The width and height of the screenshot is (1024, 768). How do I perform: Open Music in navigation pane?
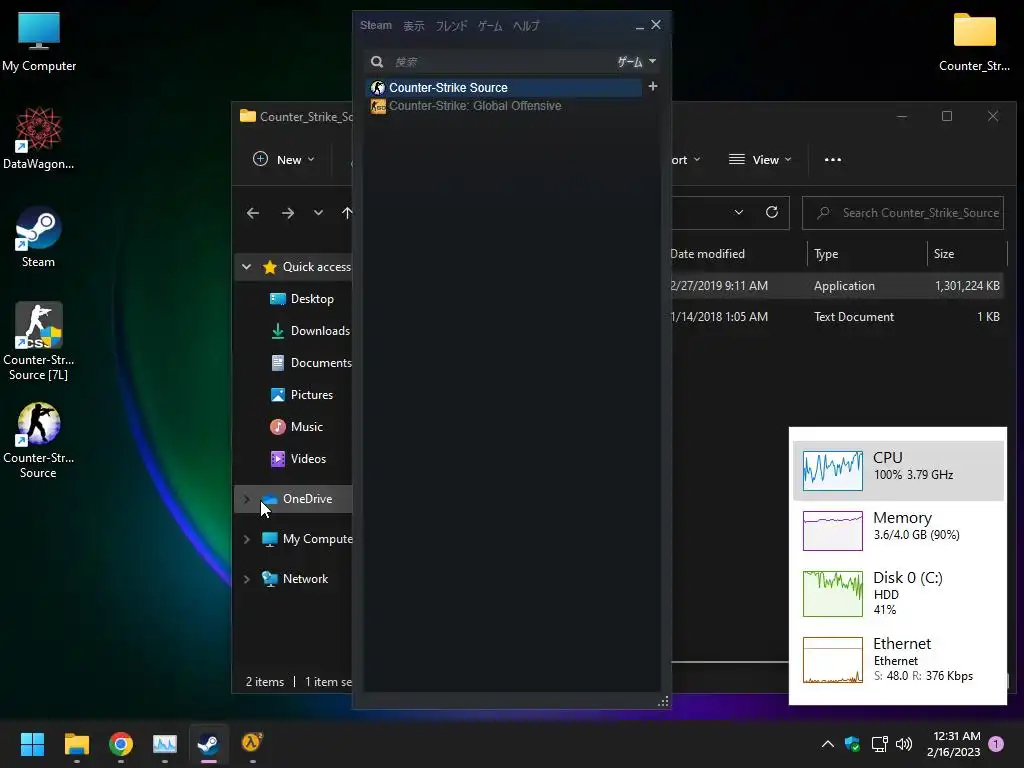coord(296,426)
